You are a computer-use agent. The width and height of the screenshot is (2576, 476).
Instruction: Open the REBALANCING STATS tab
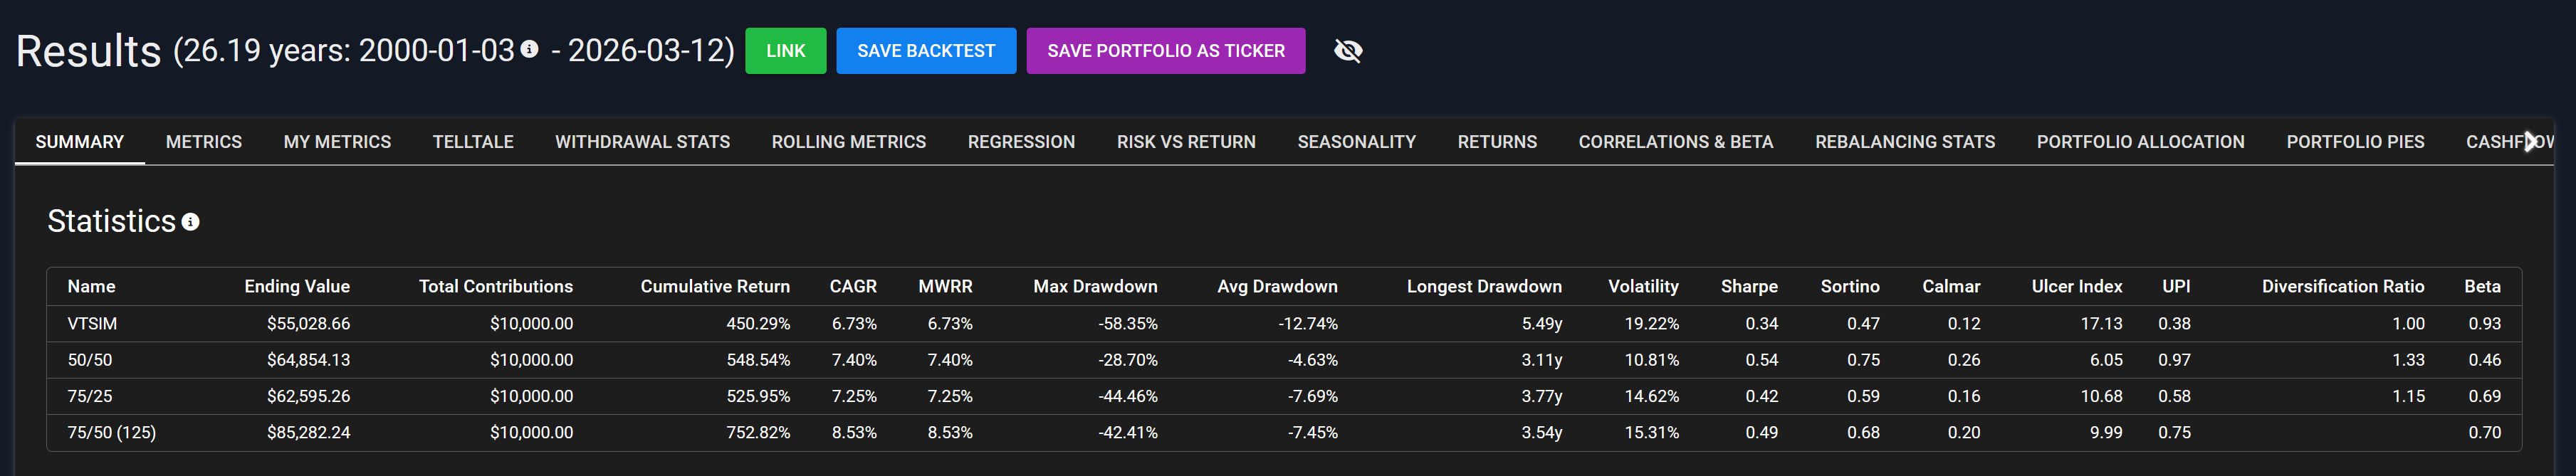[1904, 142]
